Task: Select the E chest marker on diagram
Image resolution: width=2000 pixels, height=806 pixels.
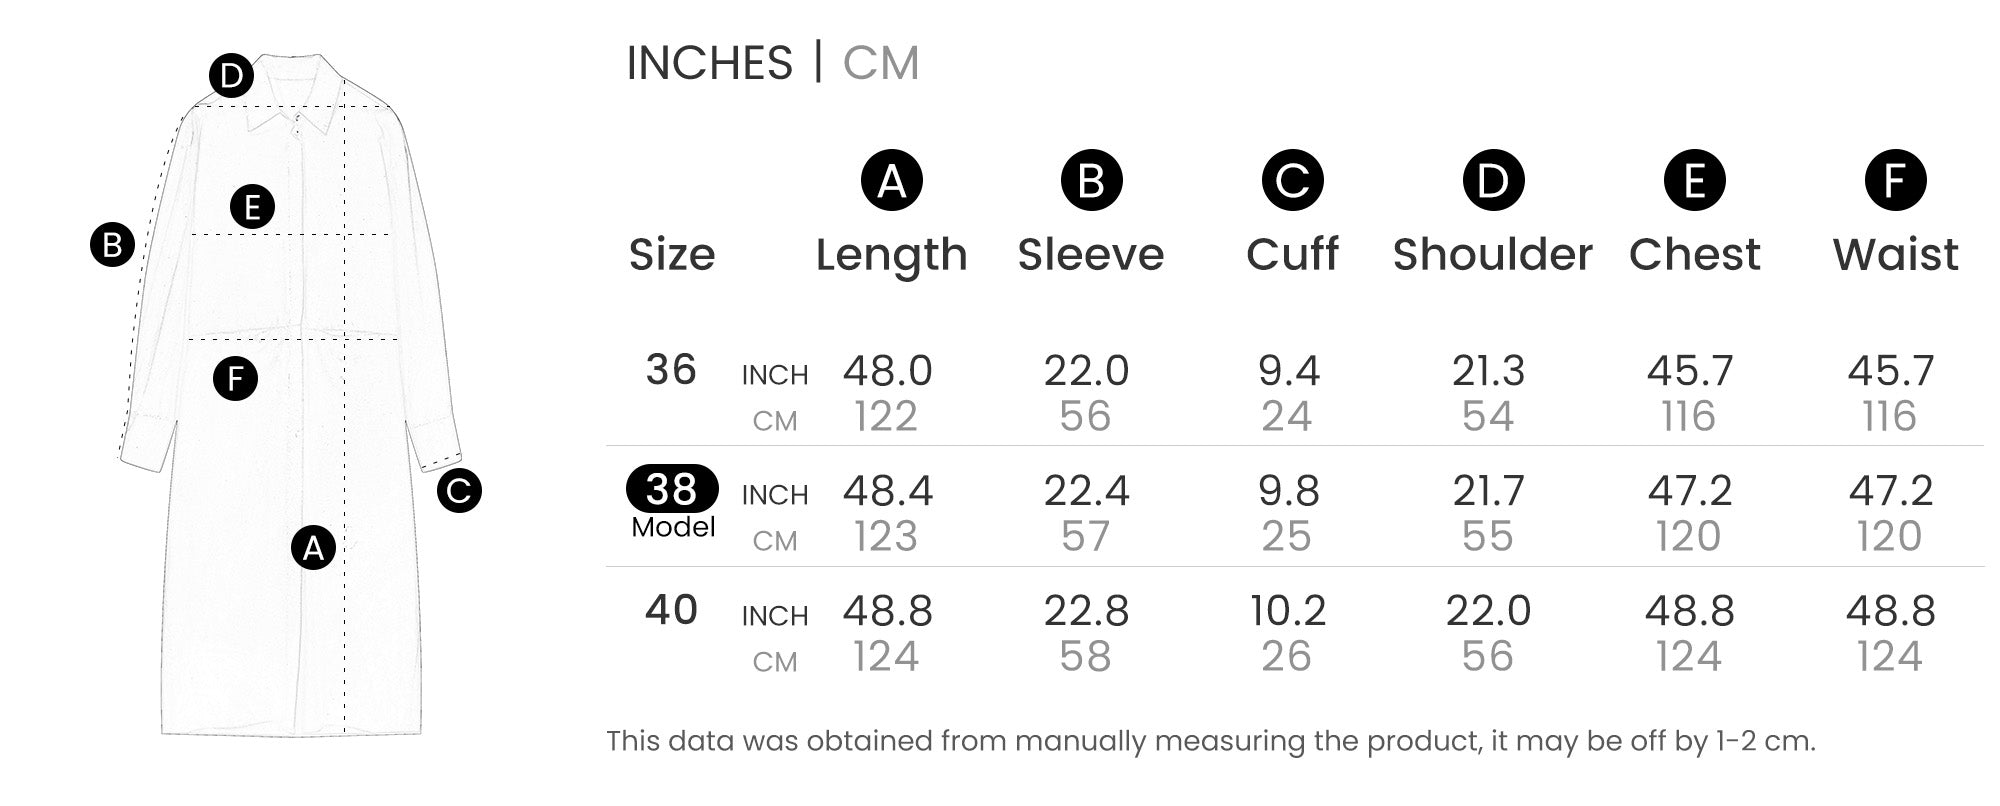Action: [x=252, y=207]
